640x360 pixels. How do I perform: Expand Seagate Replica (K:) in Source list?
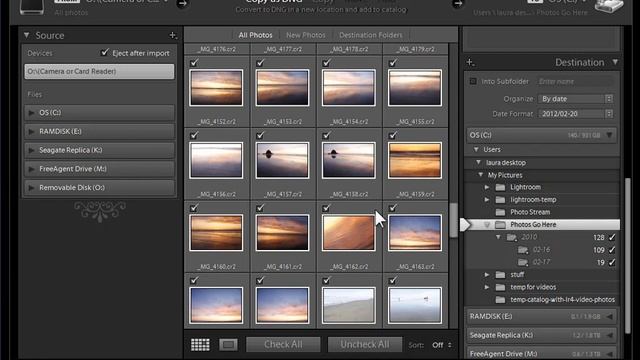coord(31,150)
